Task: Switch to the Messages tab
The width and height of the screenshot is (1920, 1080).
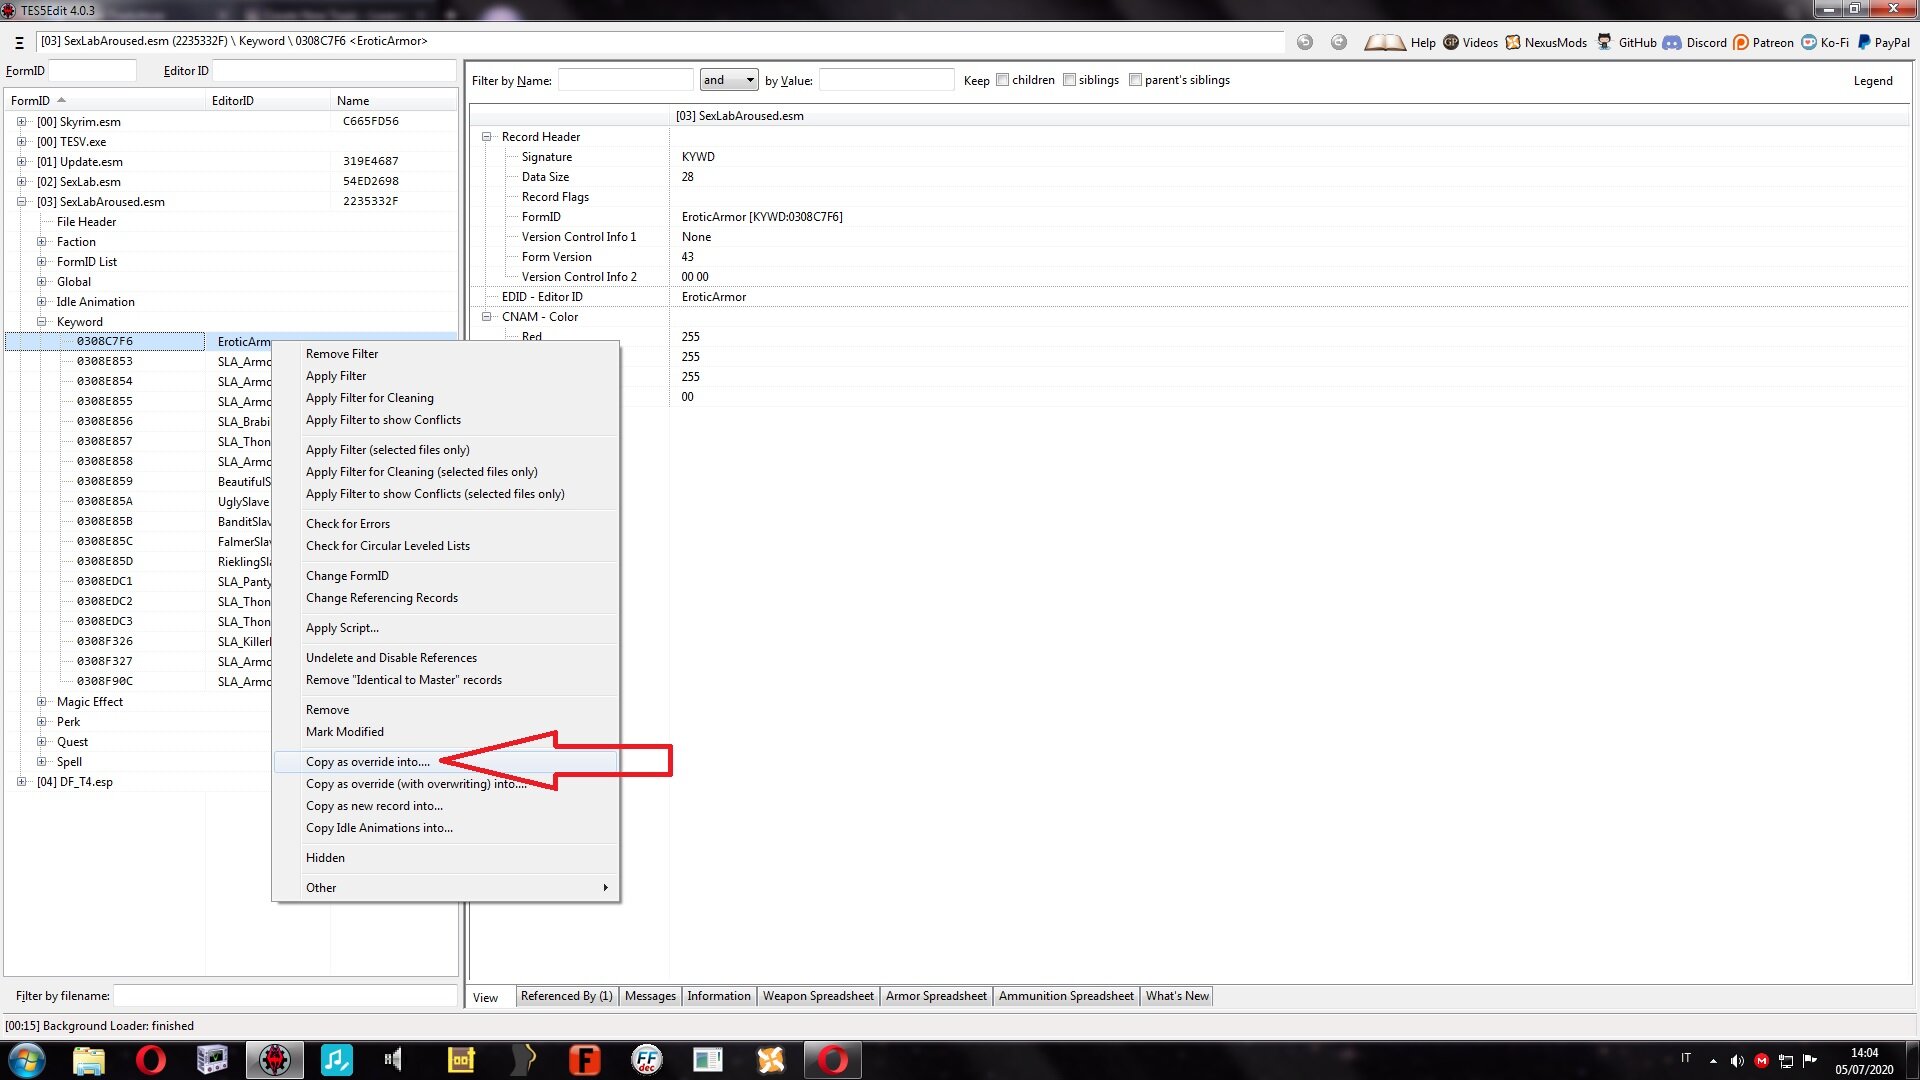Action: pos(650,996)
